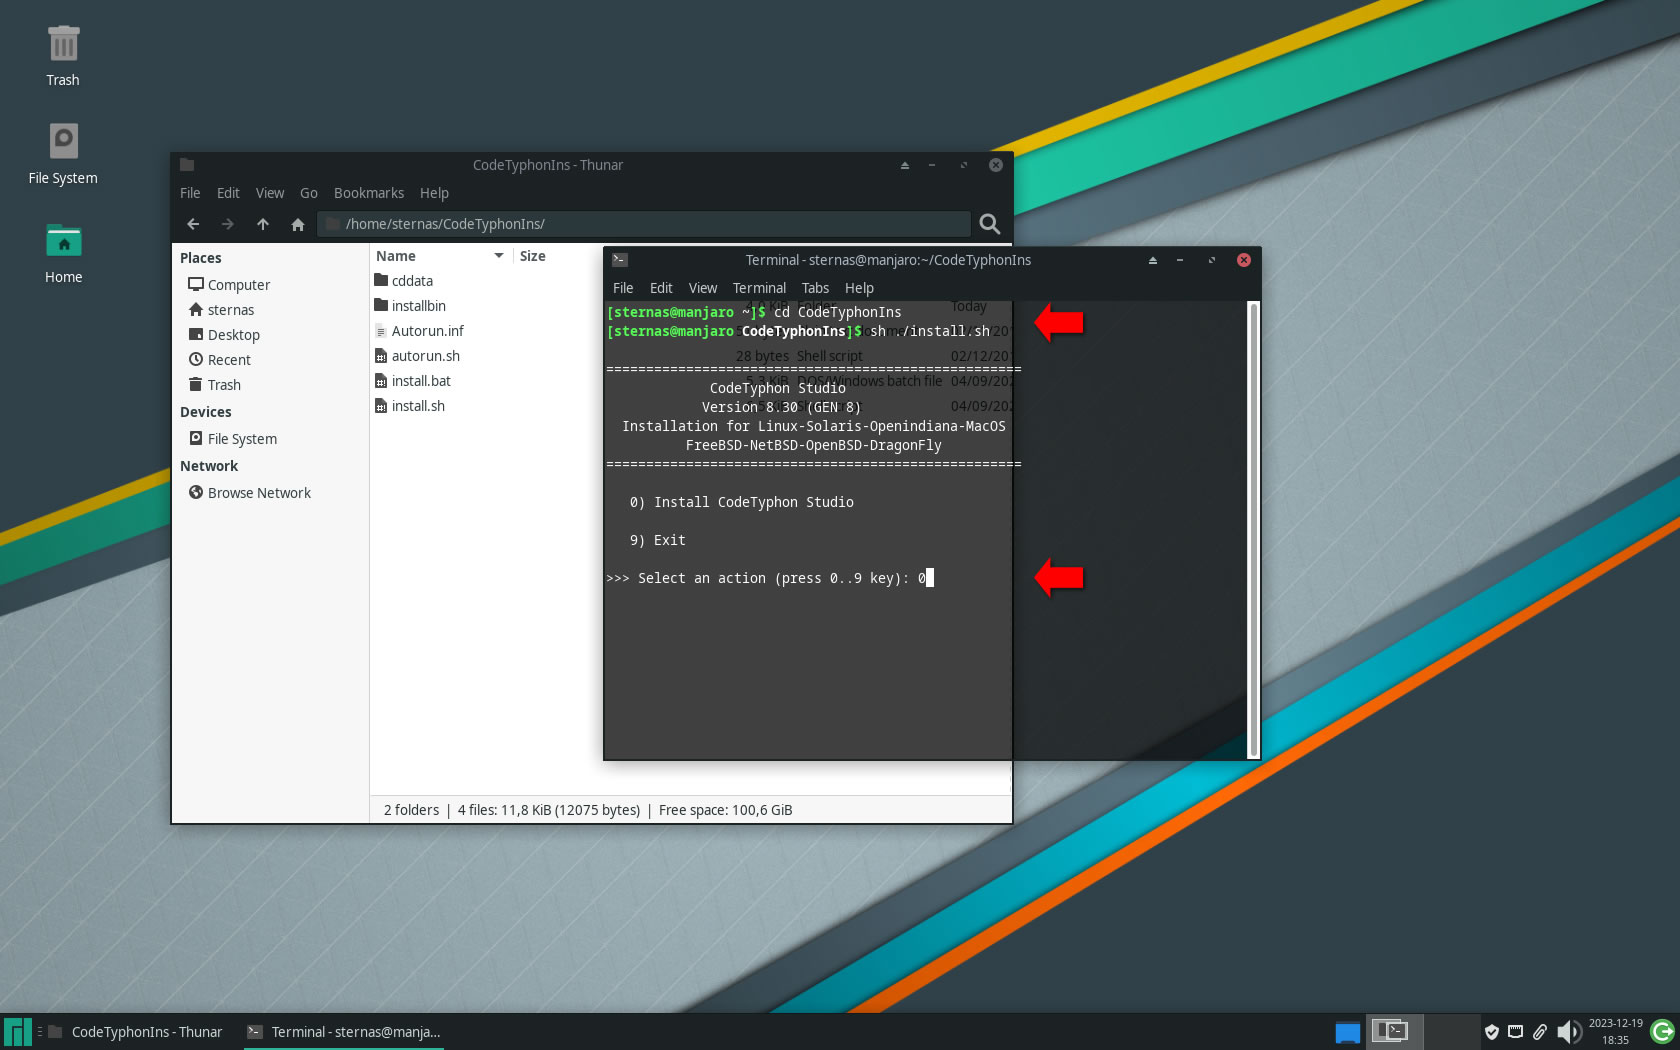Image resolution: width=1680 pixels, height=1050 pixels.
Task: Open Thunar View menu
Action: [270, 193]
